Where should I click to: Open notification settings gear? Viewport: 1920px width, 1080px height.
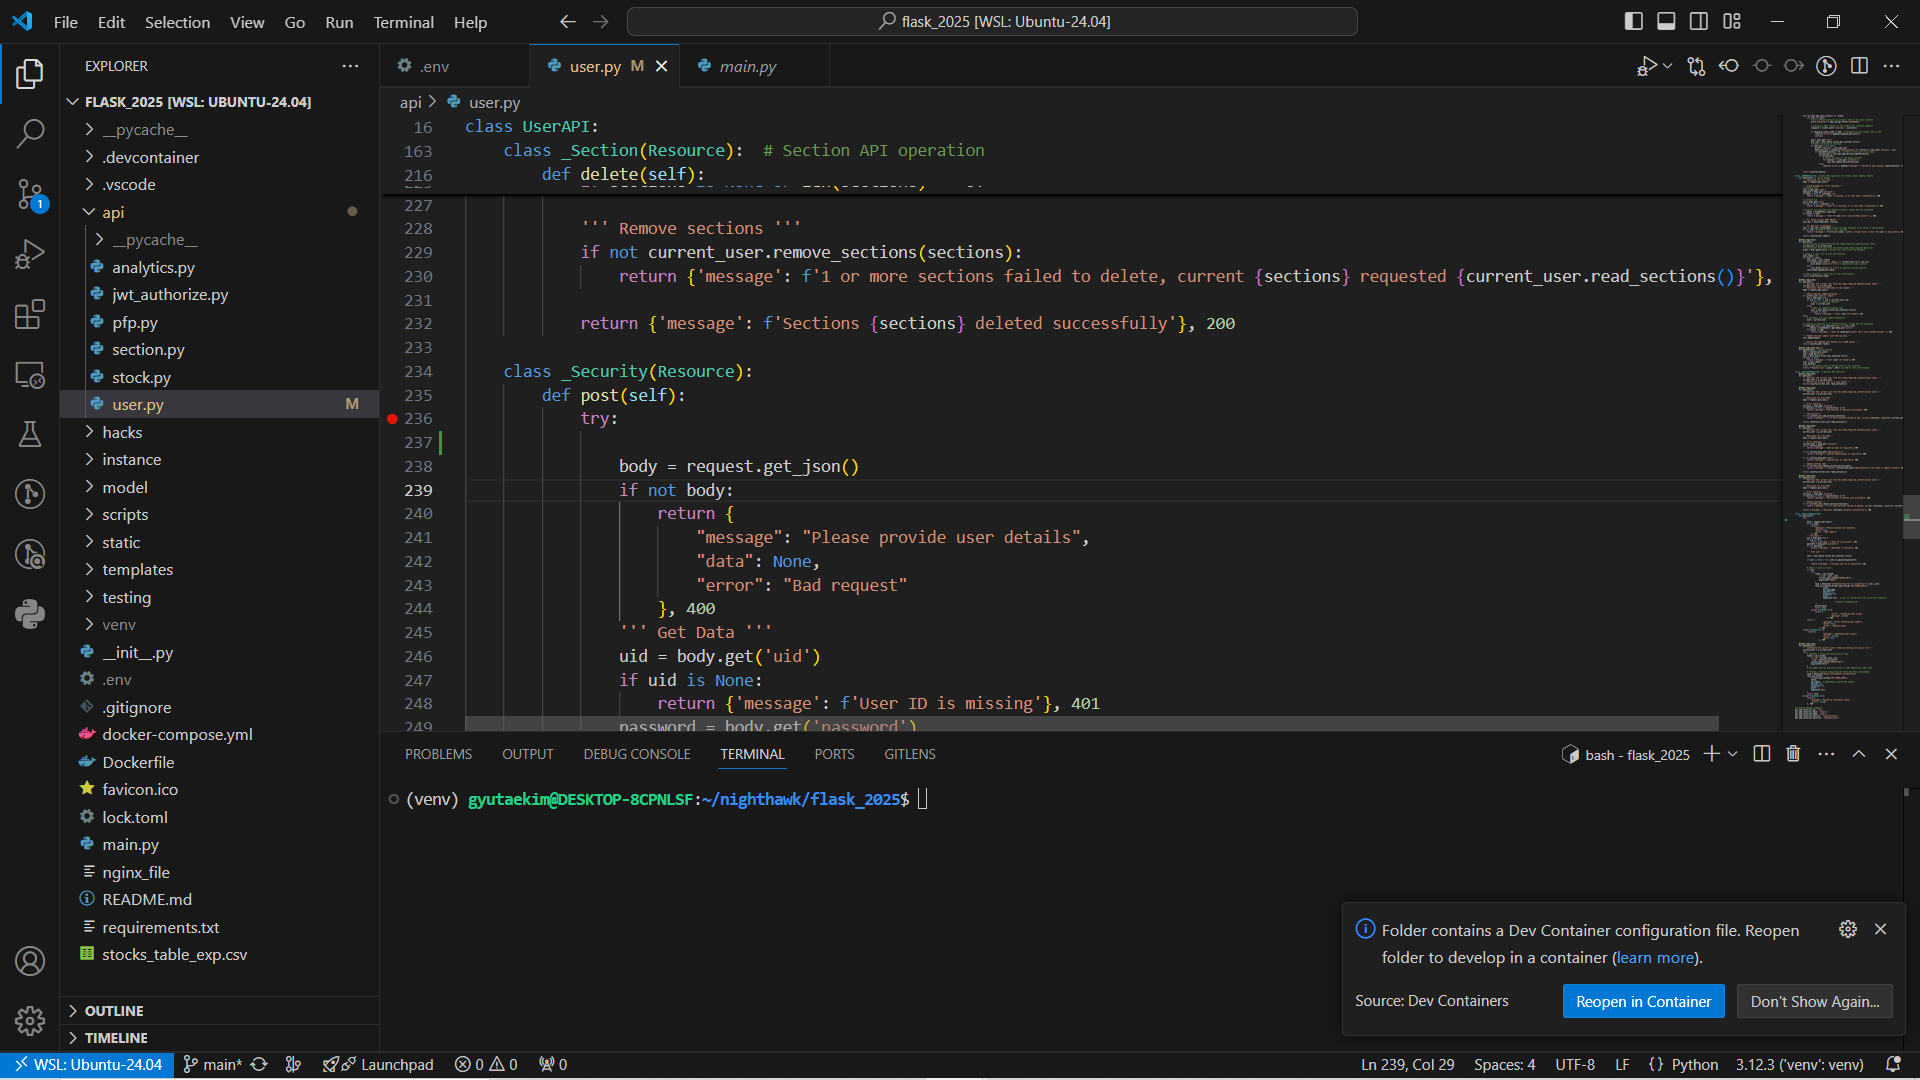(1848, 929)
